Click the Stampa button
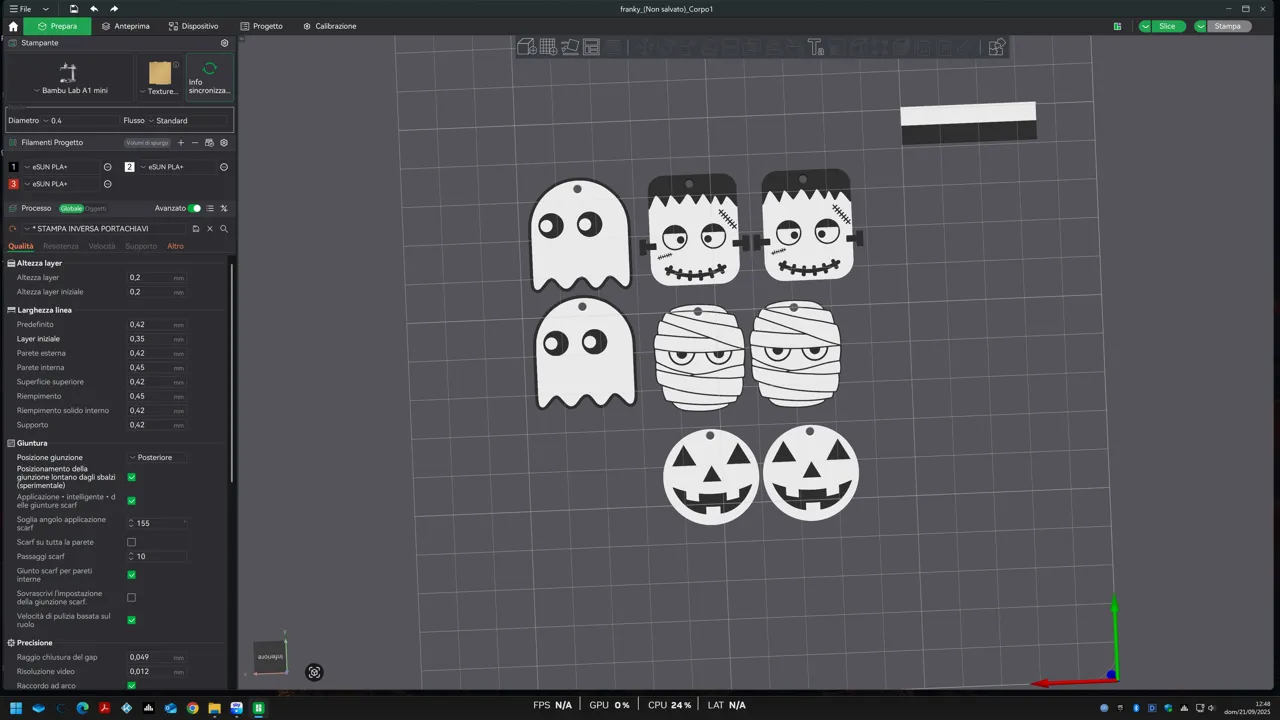This screenshot has width=1280, height=720. click(1228, 26)
